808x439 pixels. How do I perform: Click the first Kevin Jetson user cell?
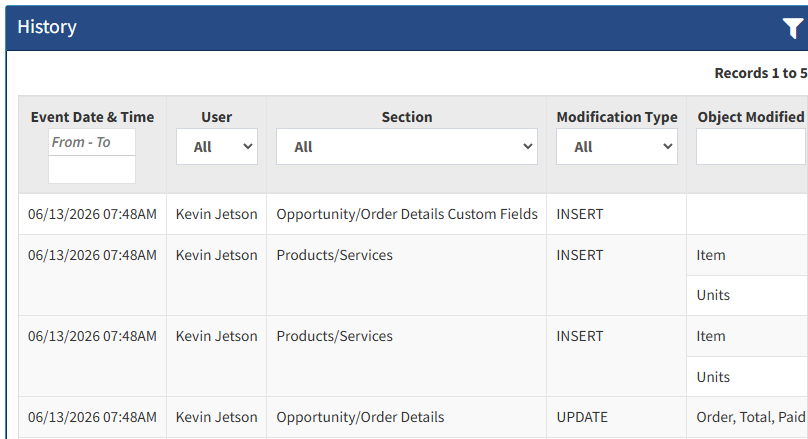coord(216,214)
